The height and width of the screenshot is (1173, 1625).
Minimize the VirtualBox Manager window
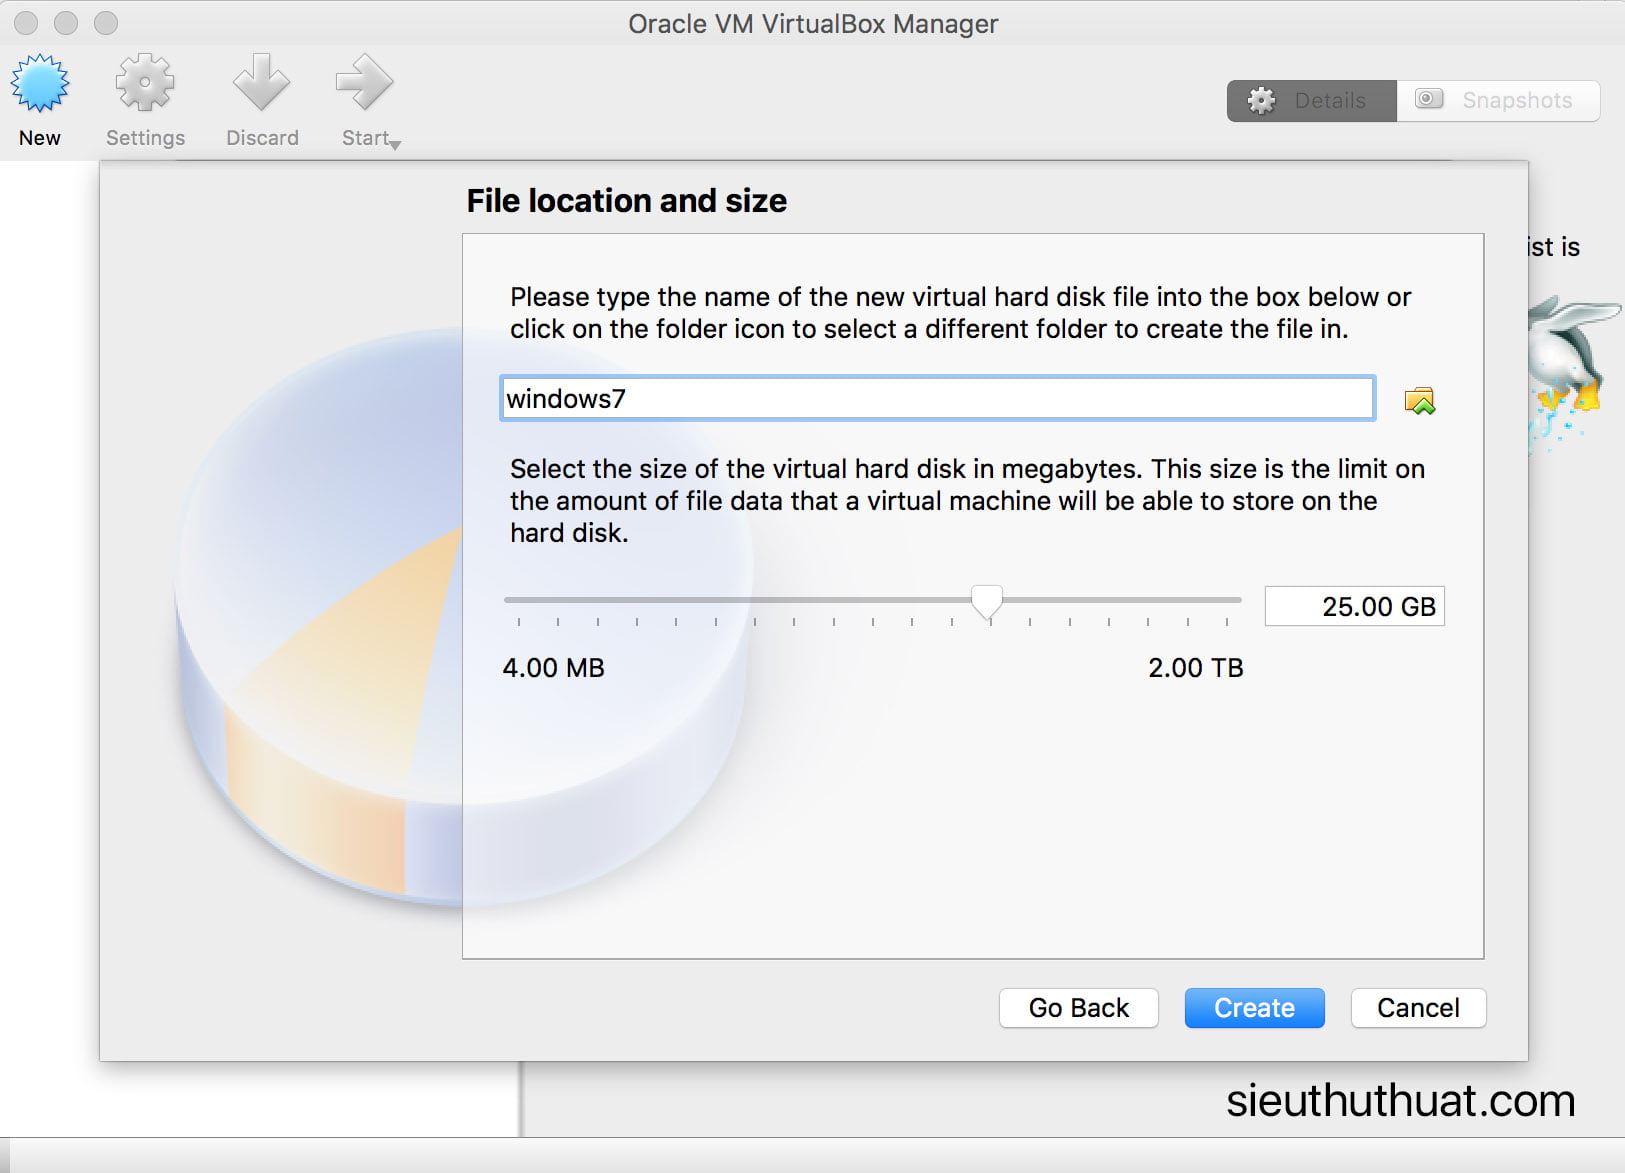(66, 23)
